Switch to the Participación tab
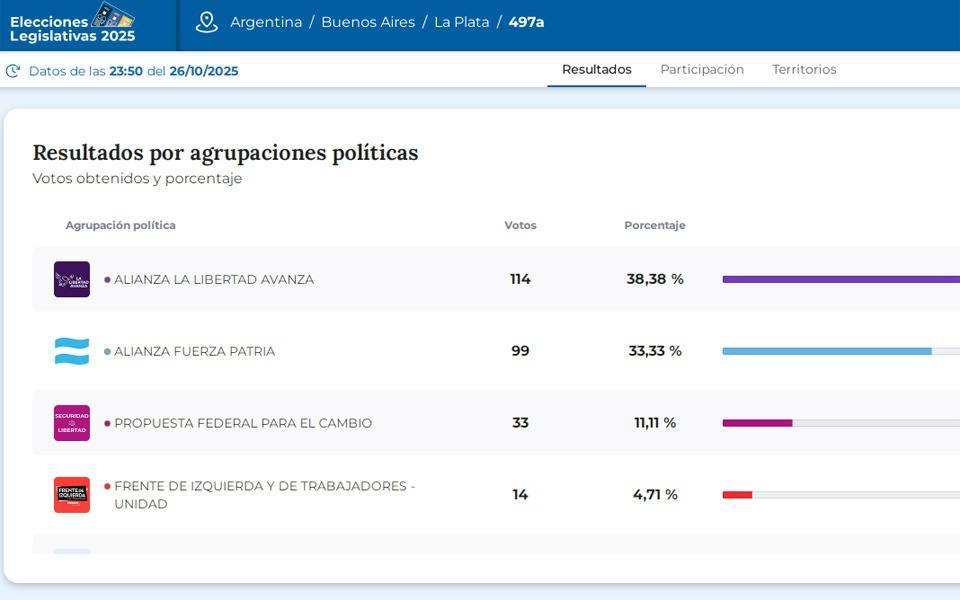The height and width of the screenshot is (600, 960). [702, 70]
